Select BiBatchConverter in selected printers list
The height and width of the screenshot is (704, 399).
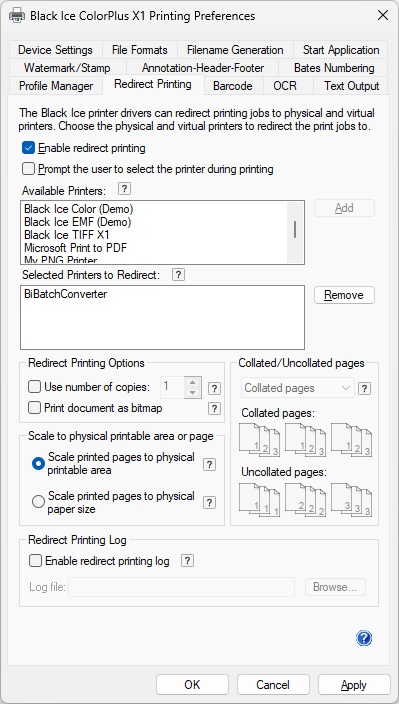click(x=66, y=294)
